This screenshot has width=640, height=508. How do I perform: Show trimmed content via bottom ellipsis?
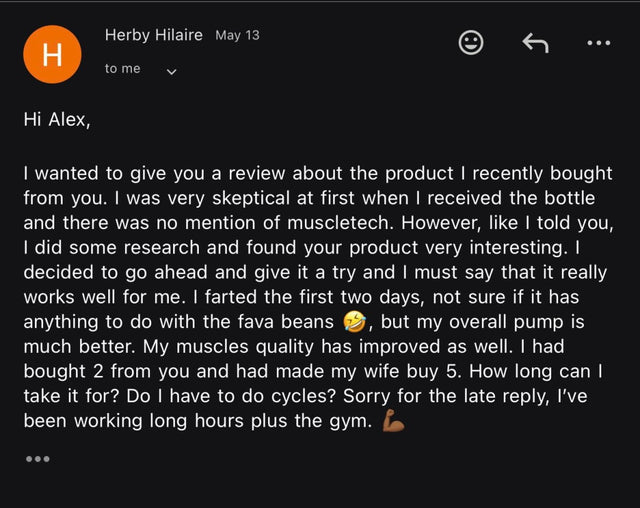click(x=38, y=459)
